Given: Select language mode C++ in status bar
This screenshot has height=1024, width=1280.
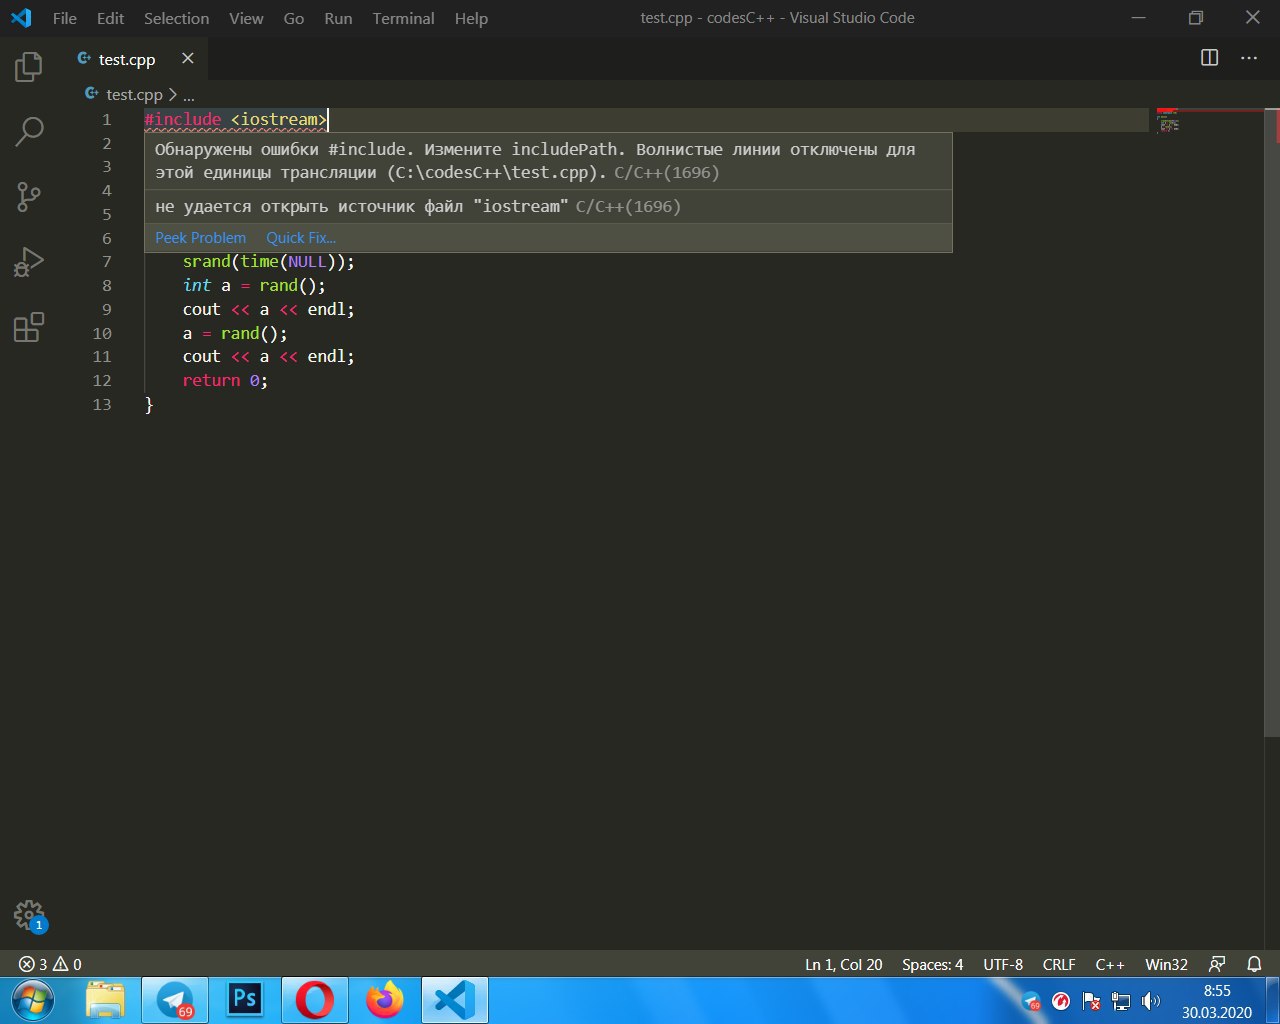Looking at the screenshot, I should 1110,964.
